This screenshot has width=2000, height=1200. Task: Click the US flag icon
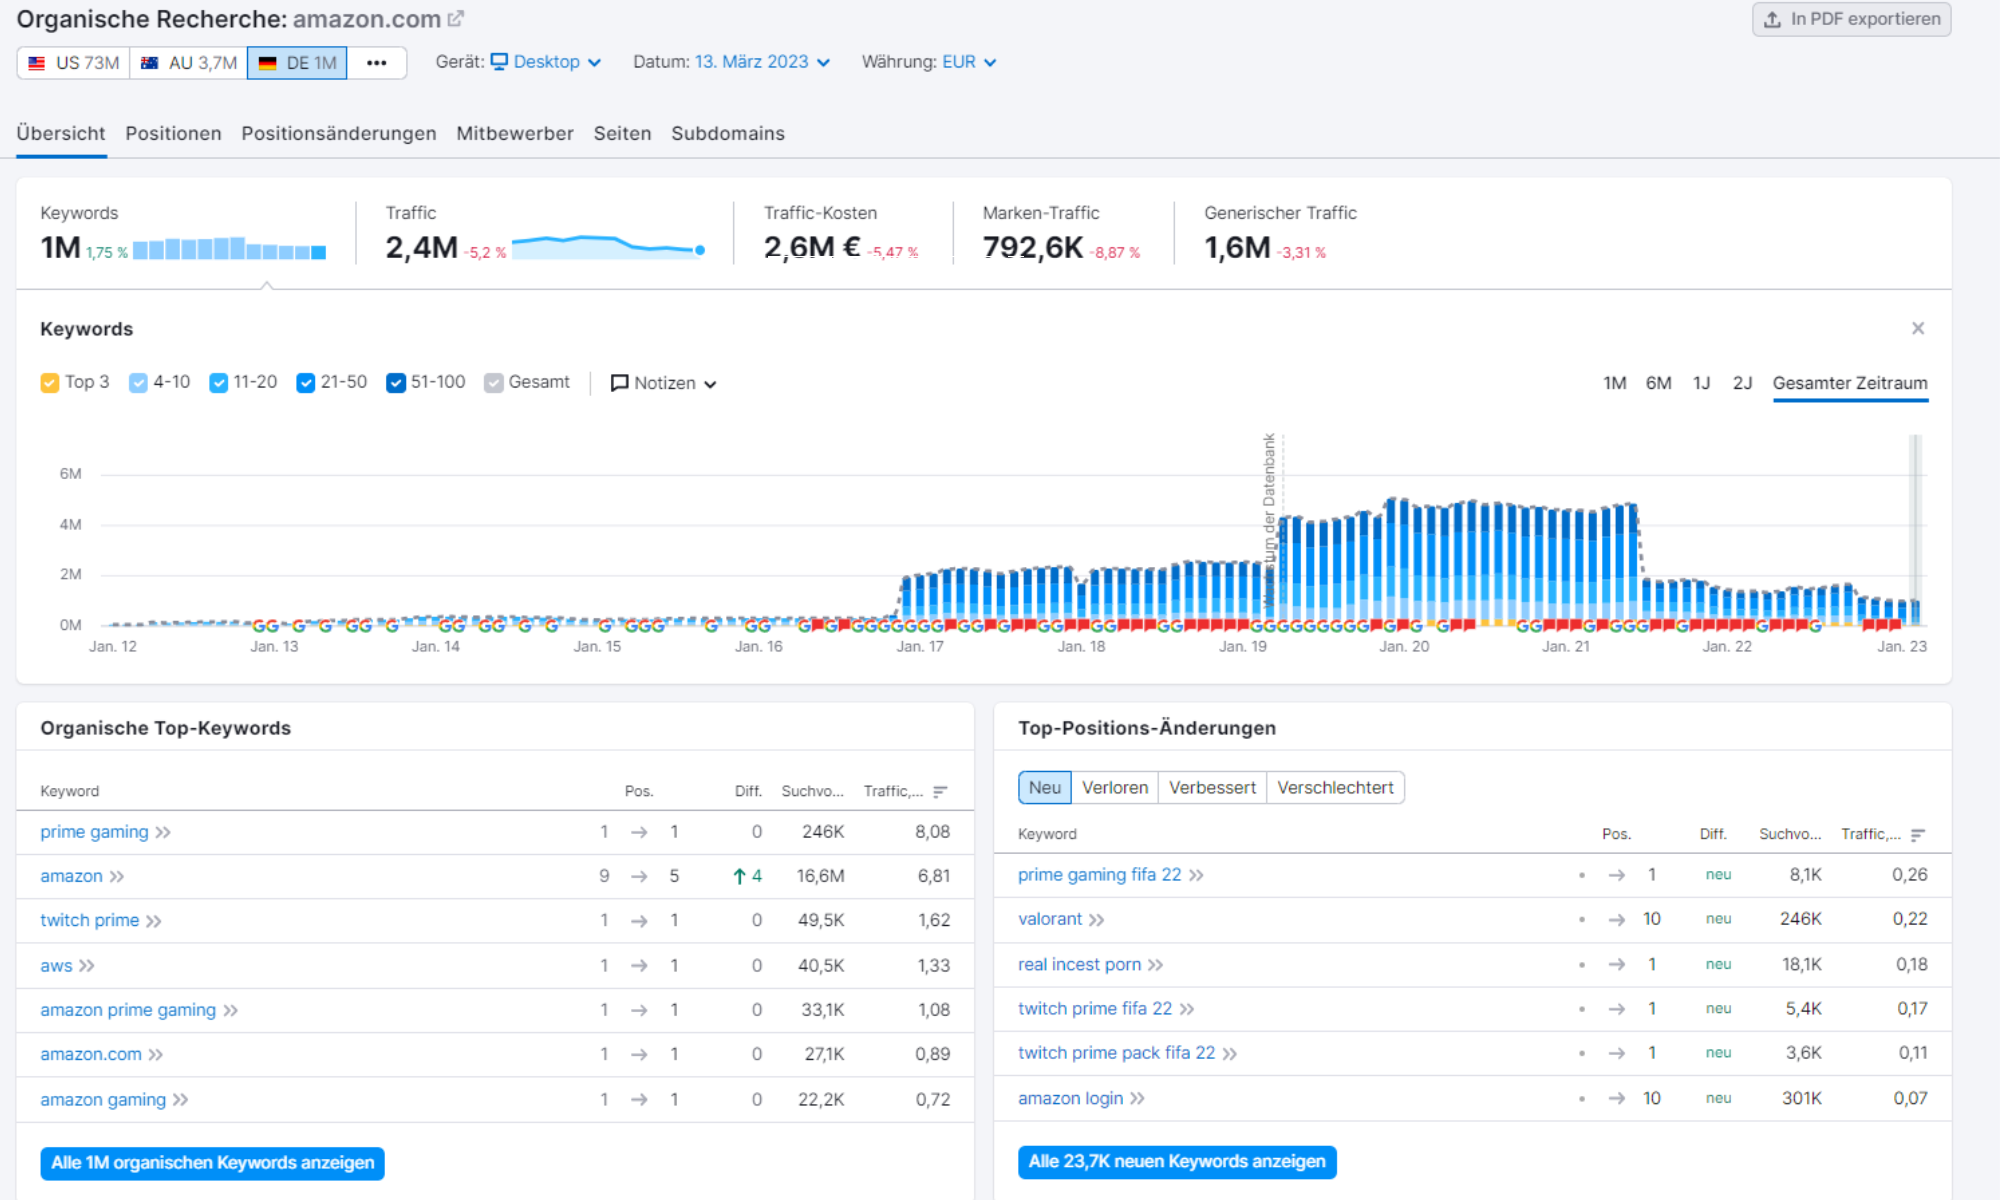coord(37,63)
